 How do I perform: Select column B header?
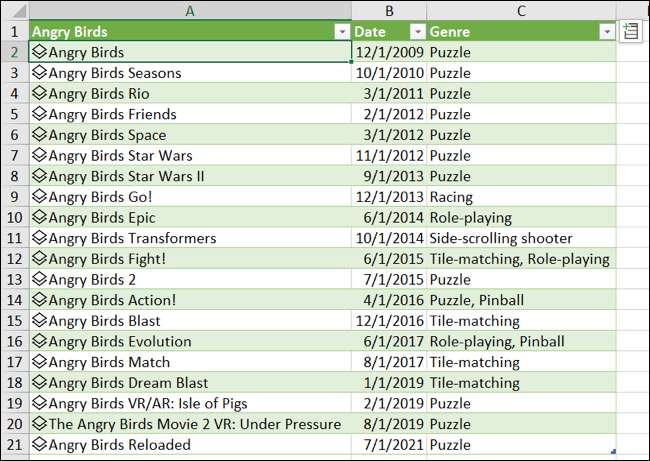[389, 10]
